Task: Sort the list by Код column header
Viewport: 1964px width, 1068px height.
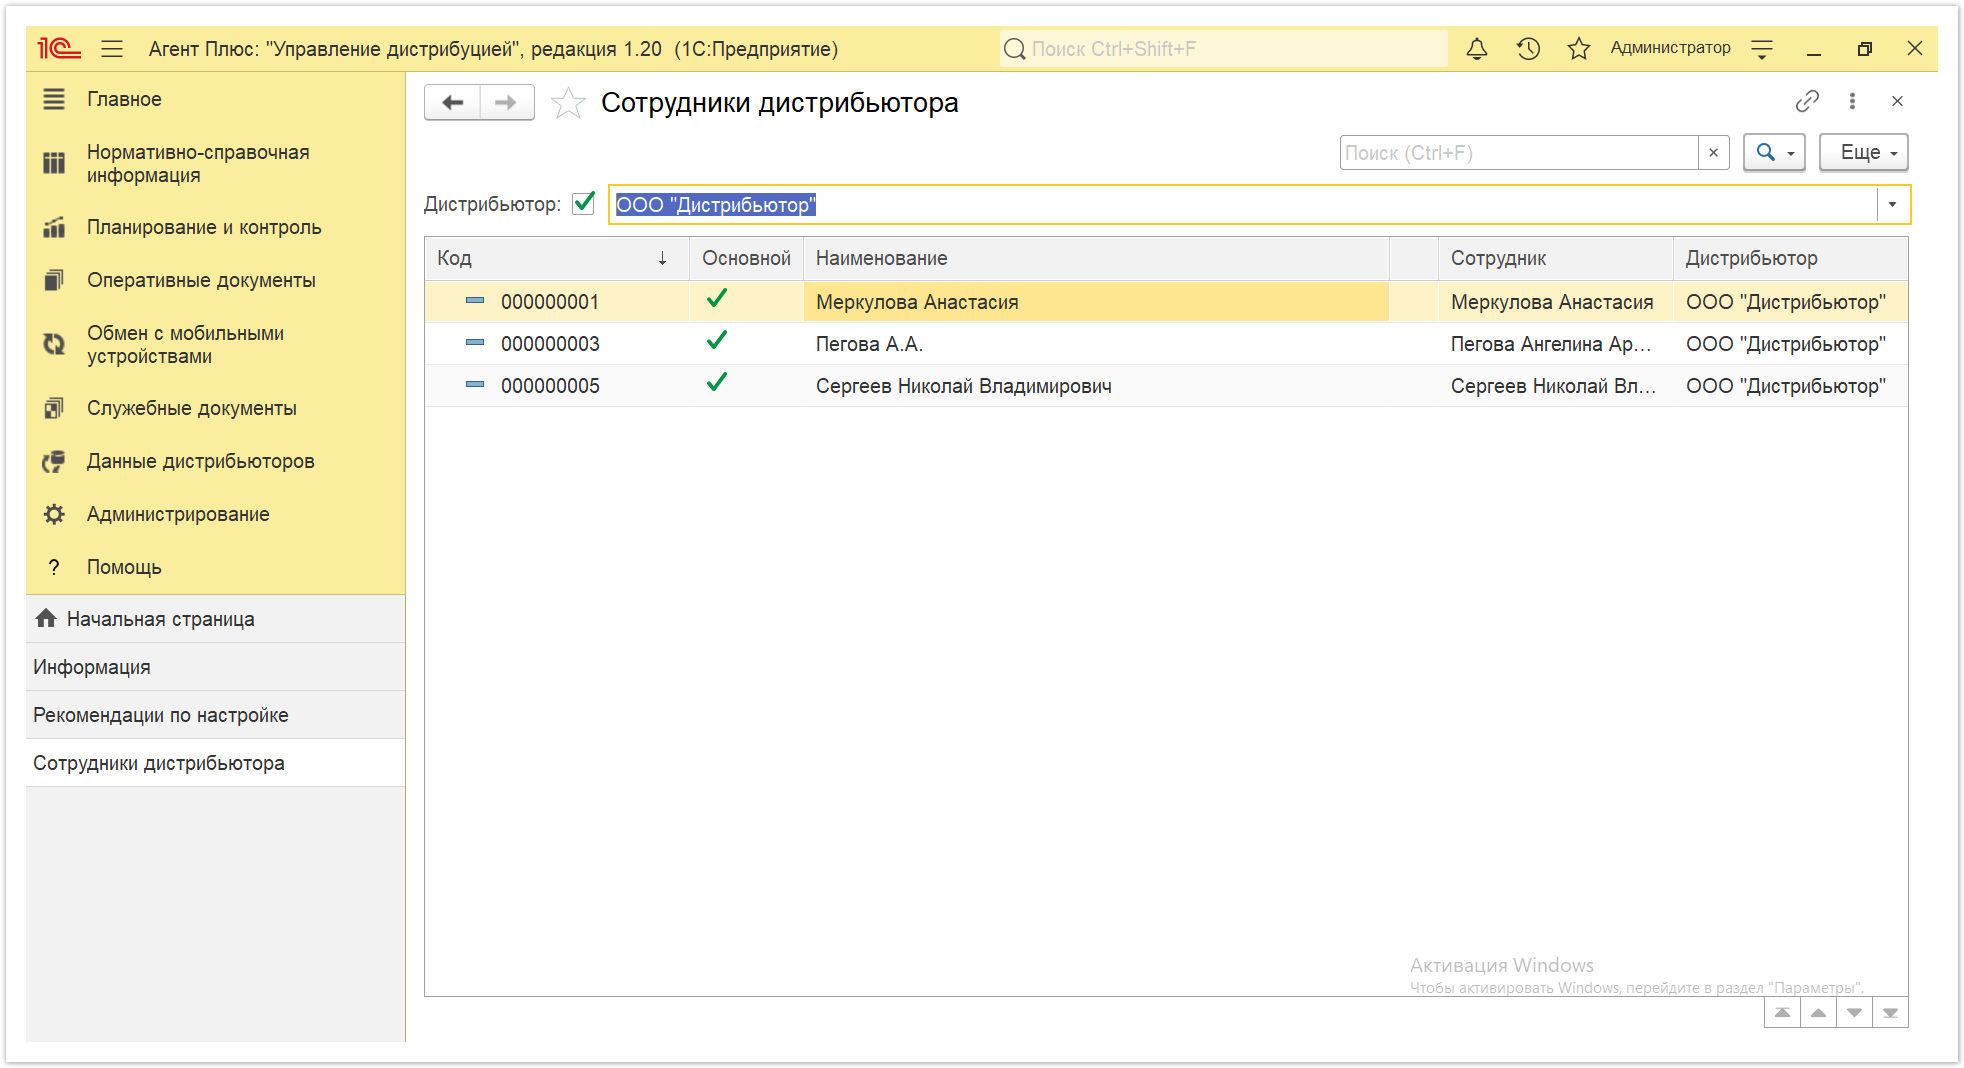Action: 556,258
